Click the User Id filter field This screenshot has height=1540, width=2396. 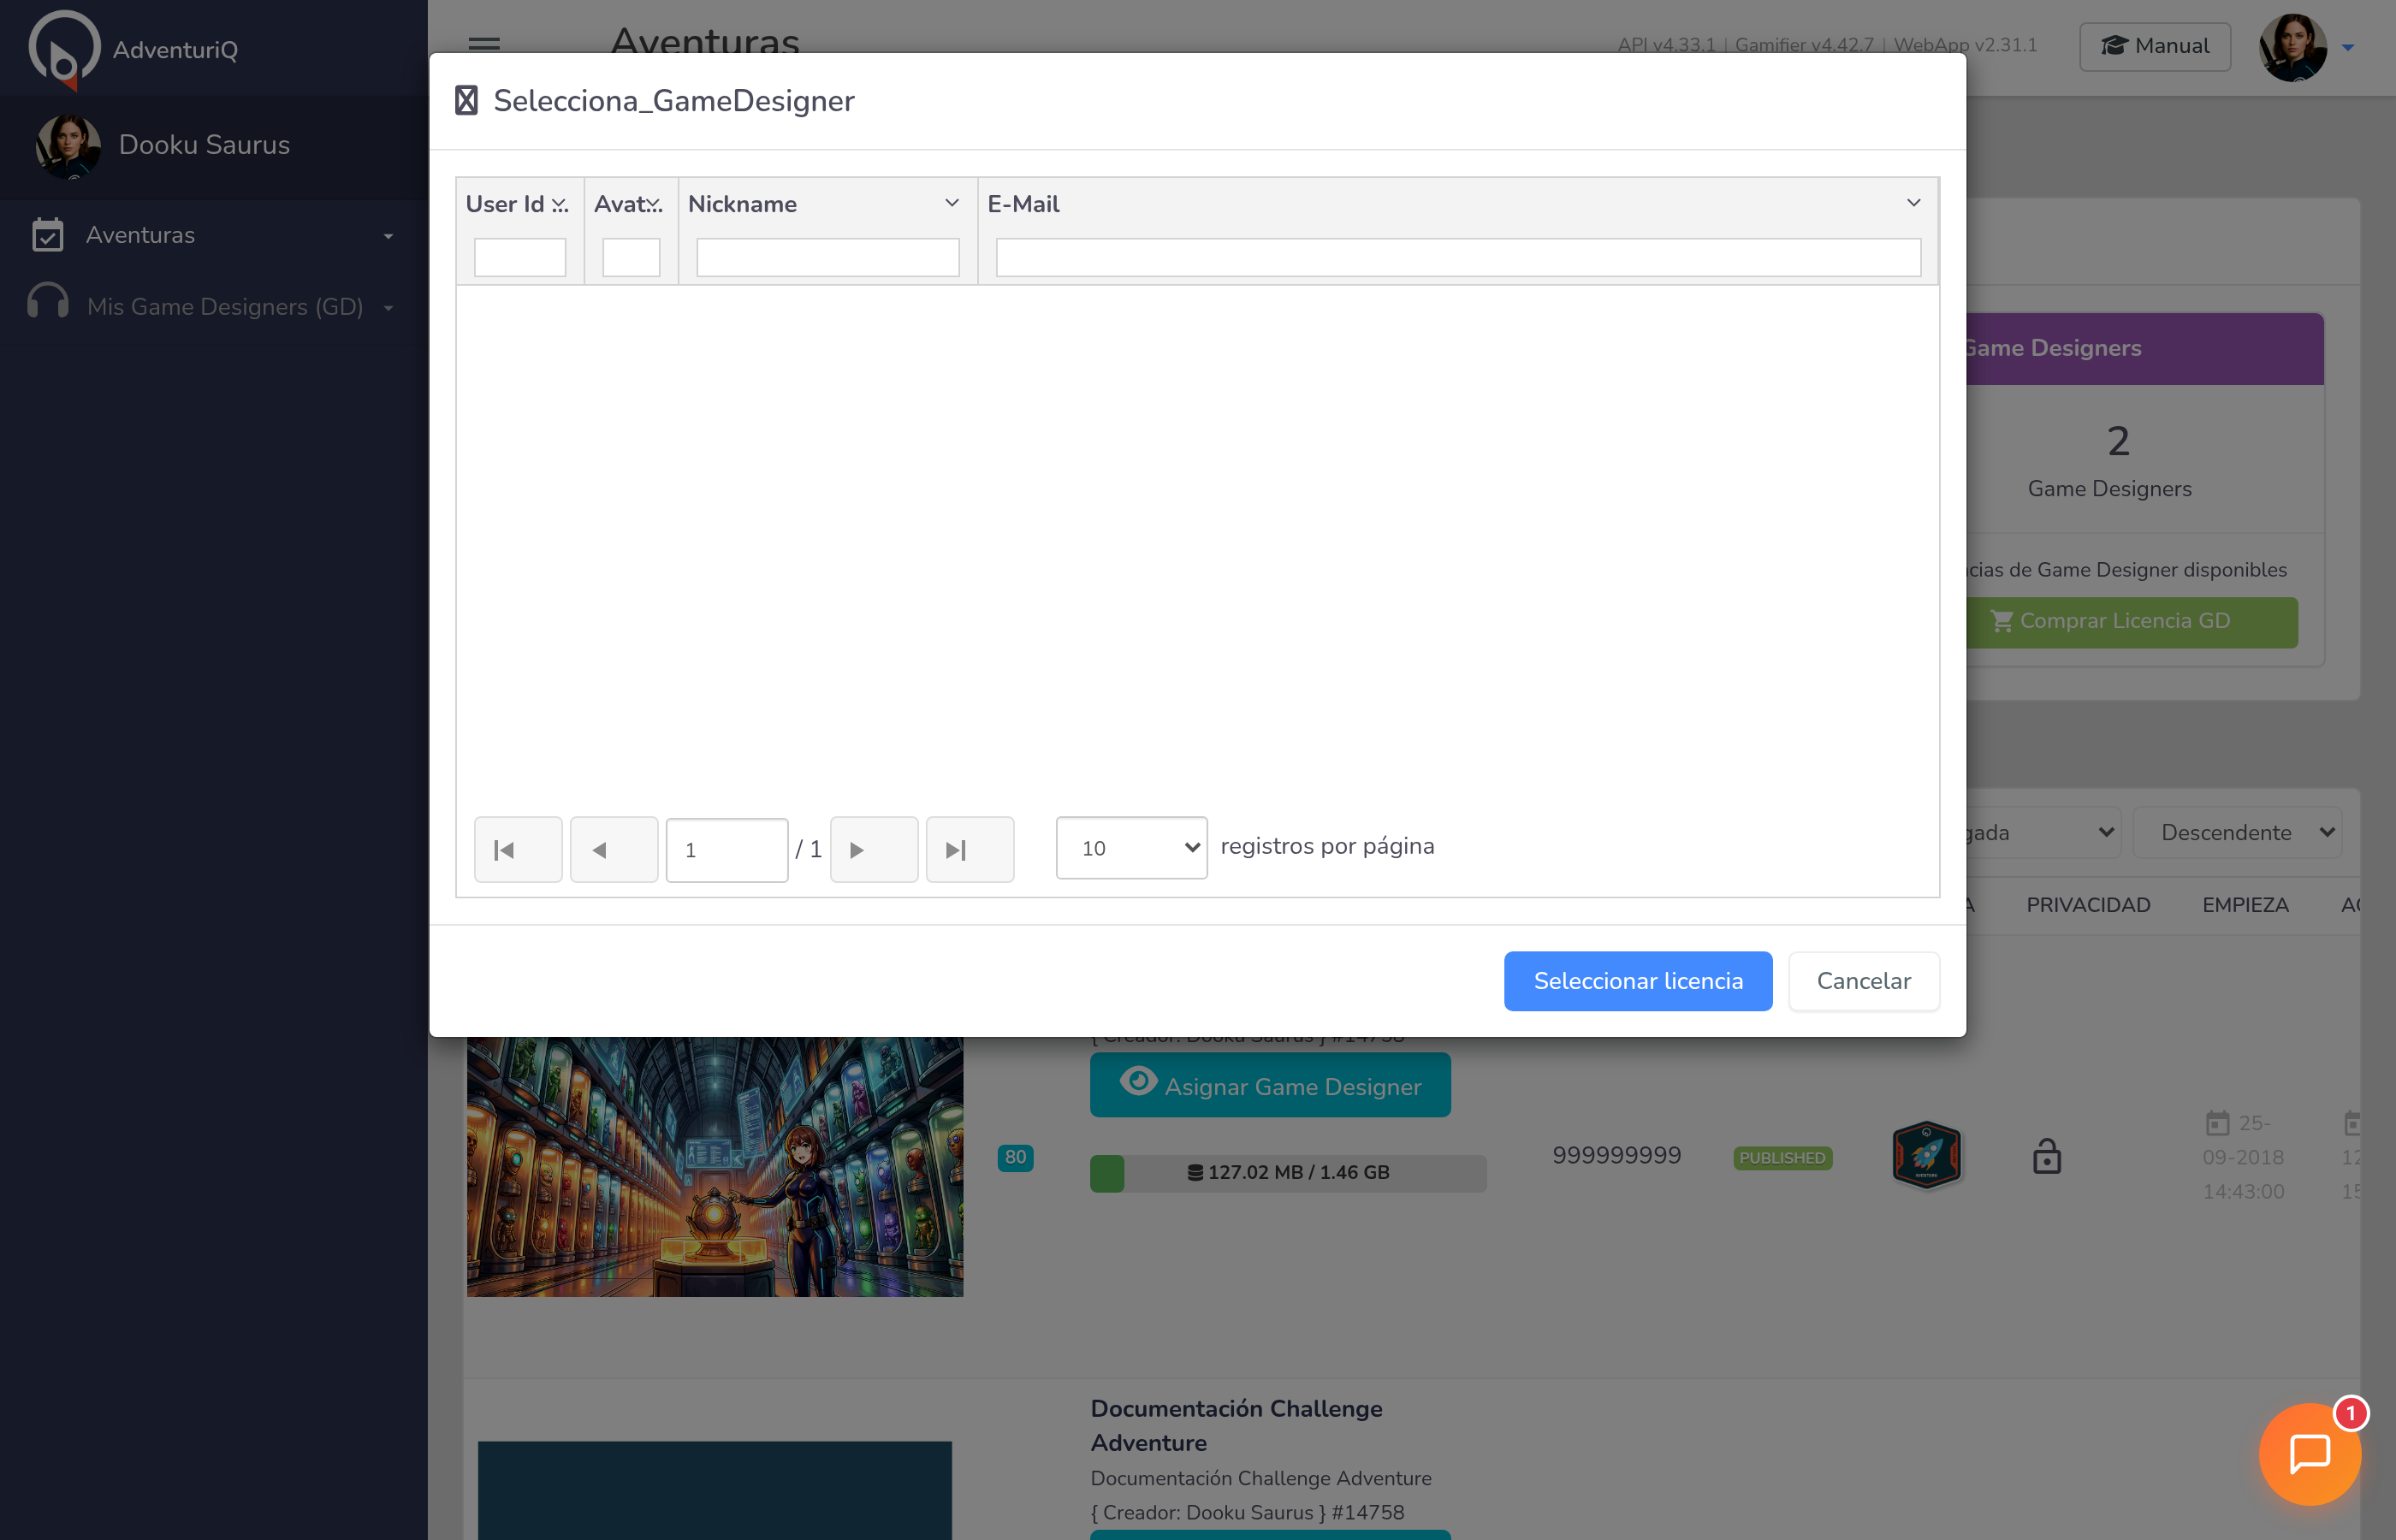click(x=519, y=257)
